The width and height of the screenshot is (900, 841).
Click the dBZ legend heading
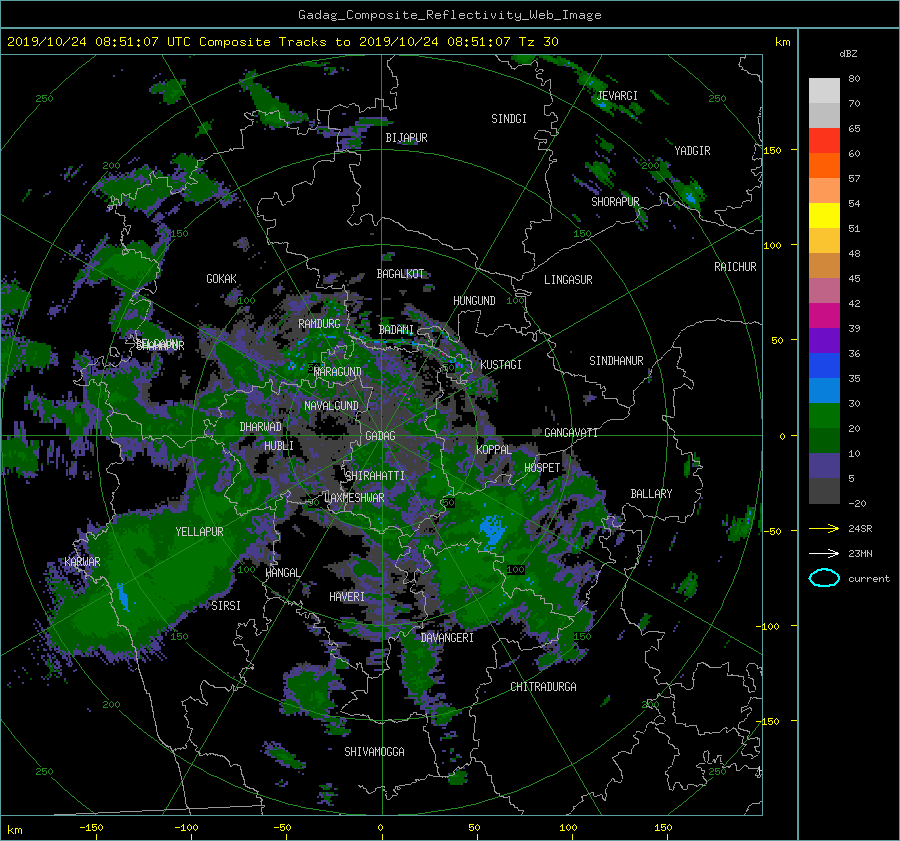tap(848, 53)
